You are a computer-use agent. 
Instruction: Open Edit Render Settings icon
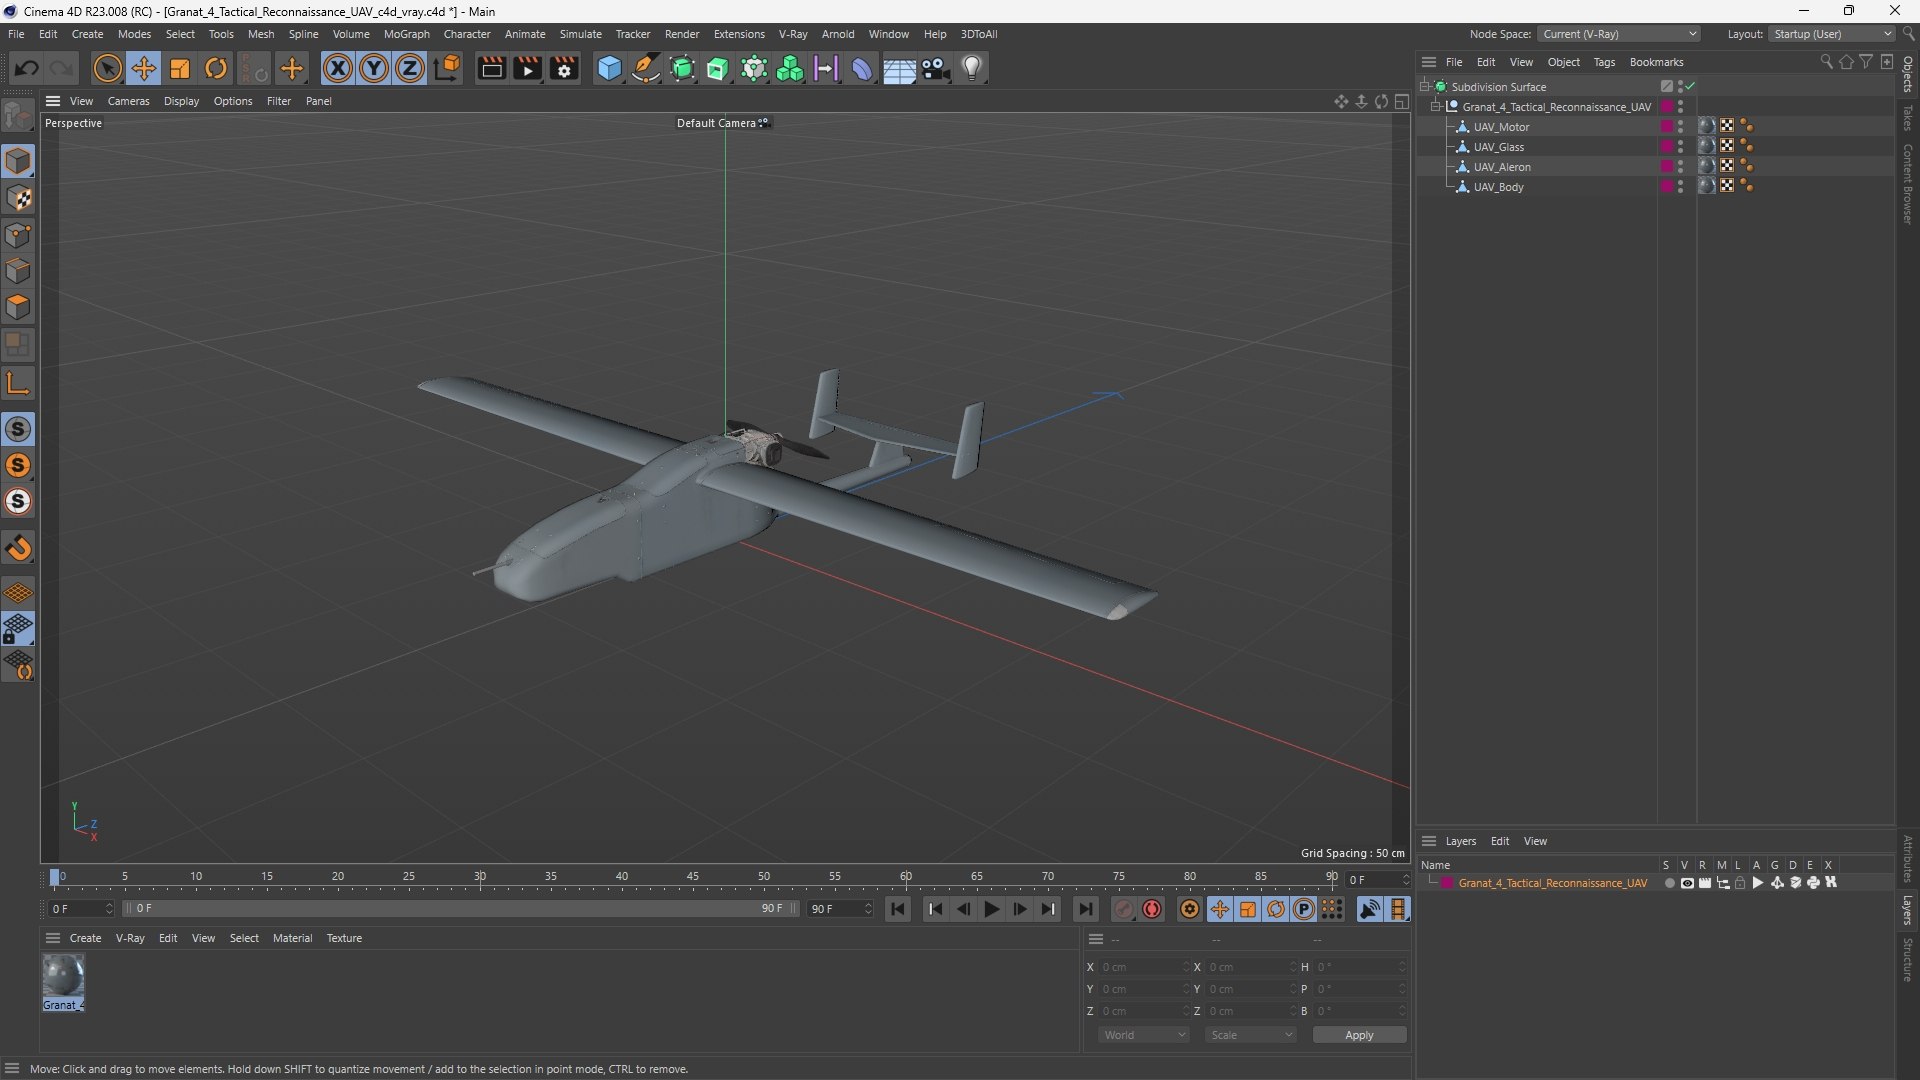565,69
